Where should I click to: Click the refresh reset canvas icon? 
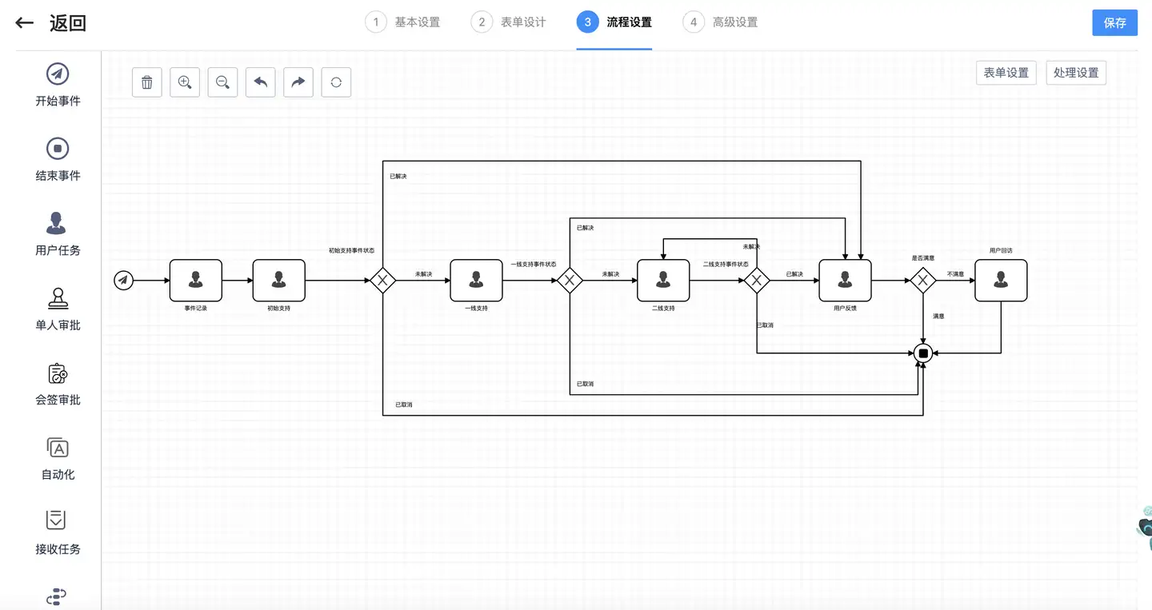336,82
